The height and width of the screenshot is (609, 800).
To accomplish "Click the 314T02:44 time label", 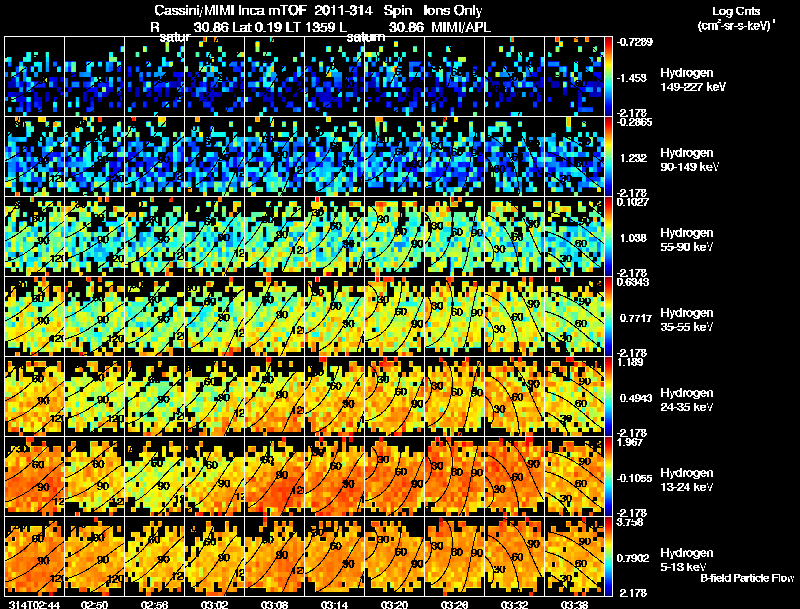I will tap(35, 604).
